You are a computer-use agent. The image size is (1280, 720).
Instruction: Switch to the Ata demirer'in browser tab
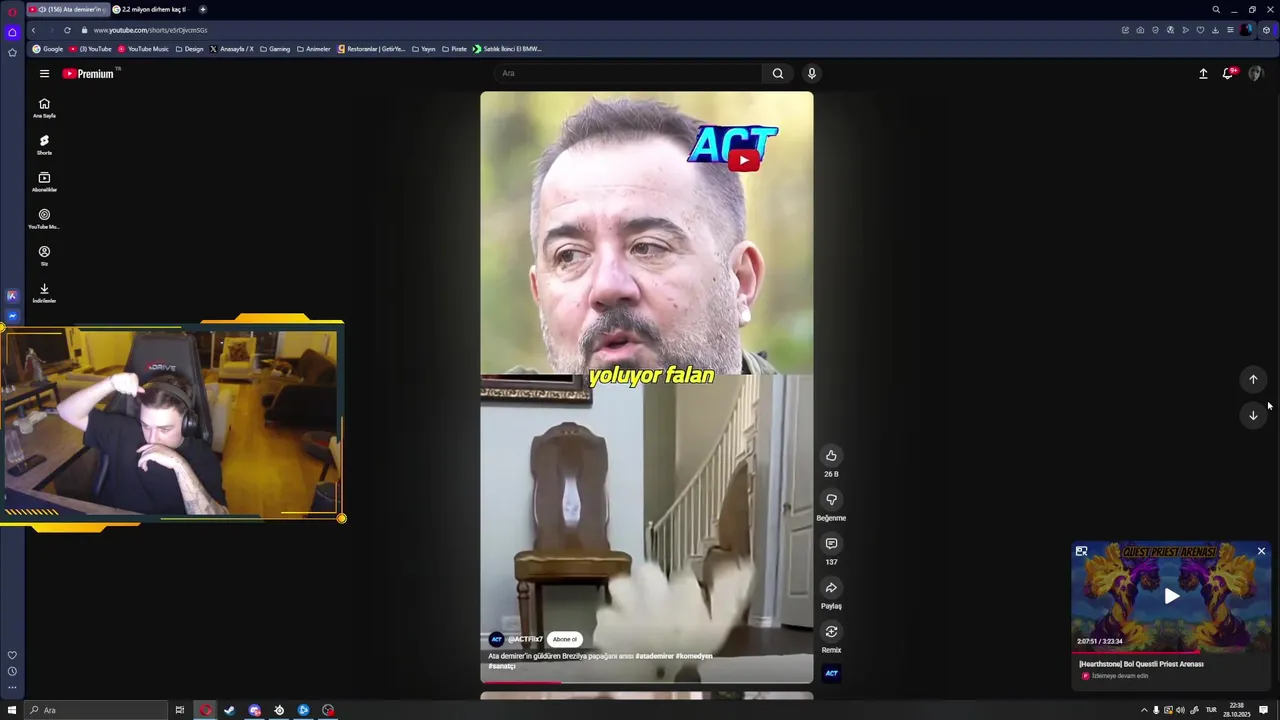pyautogui.click(x=67, y=9)
